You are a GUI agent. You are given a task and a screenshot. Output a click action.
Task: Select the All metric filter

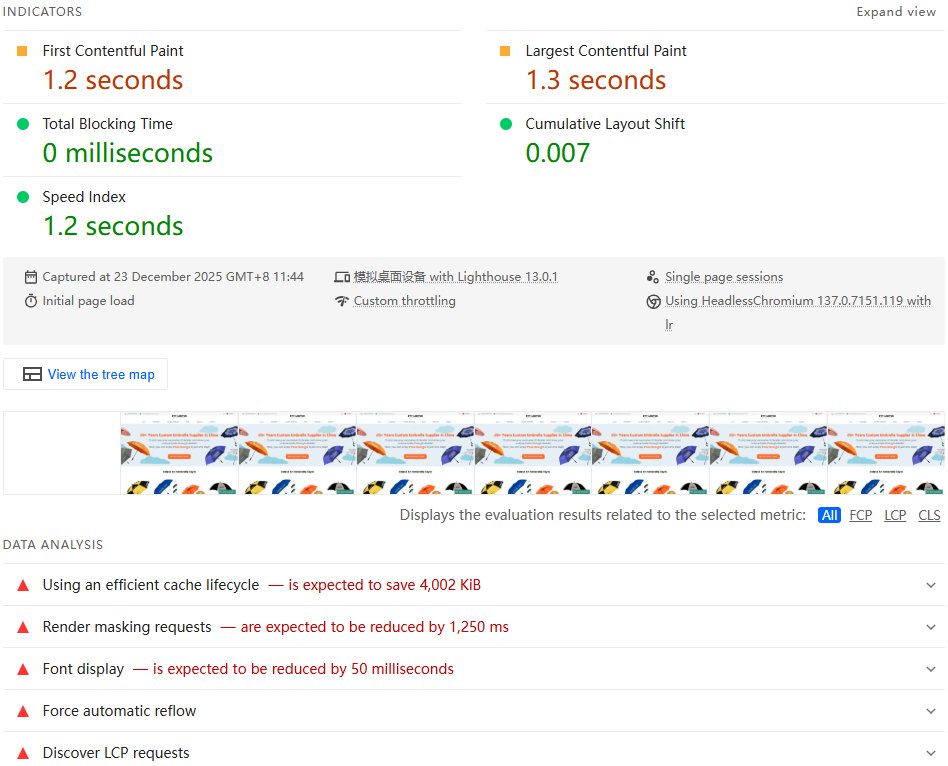[829, 515]
